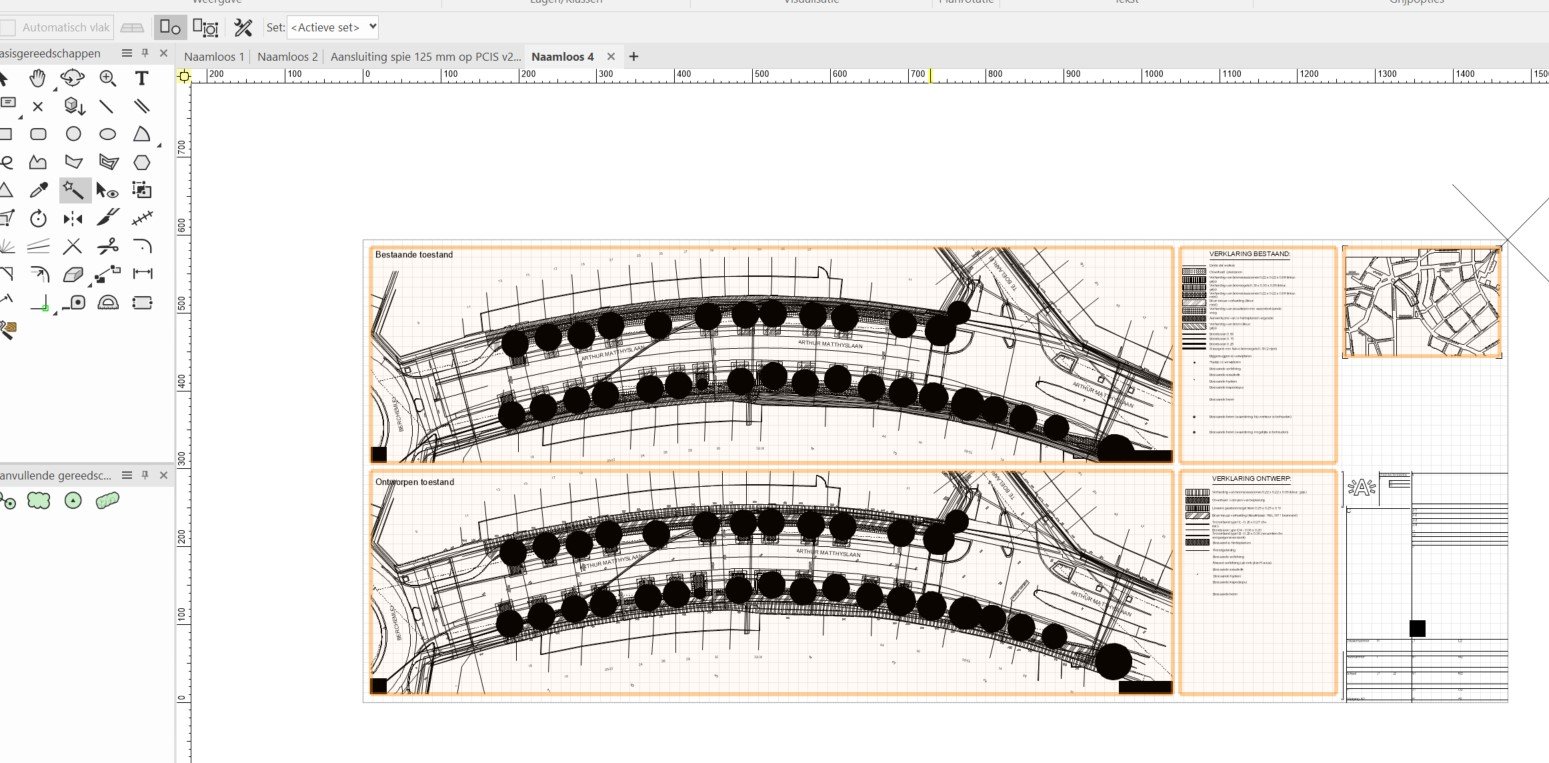
Task: Select the Trim scissors tool
Action: (x=108, y=245)
